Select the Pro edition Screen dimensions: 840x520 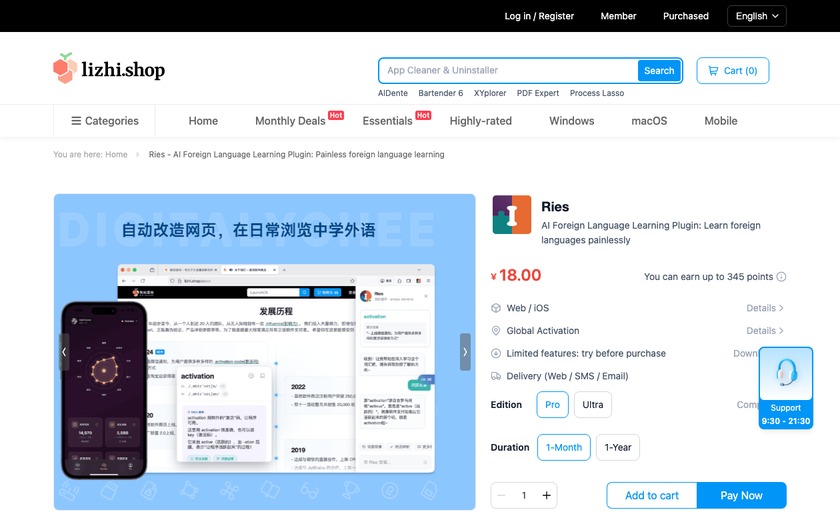(x=552, y=405)
